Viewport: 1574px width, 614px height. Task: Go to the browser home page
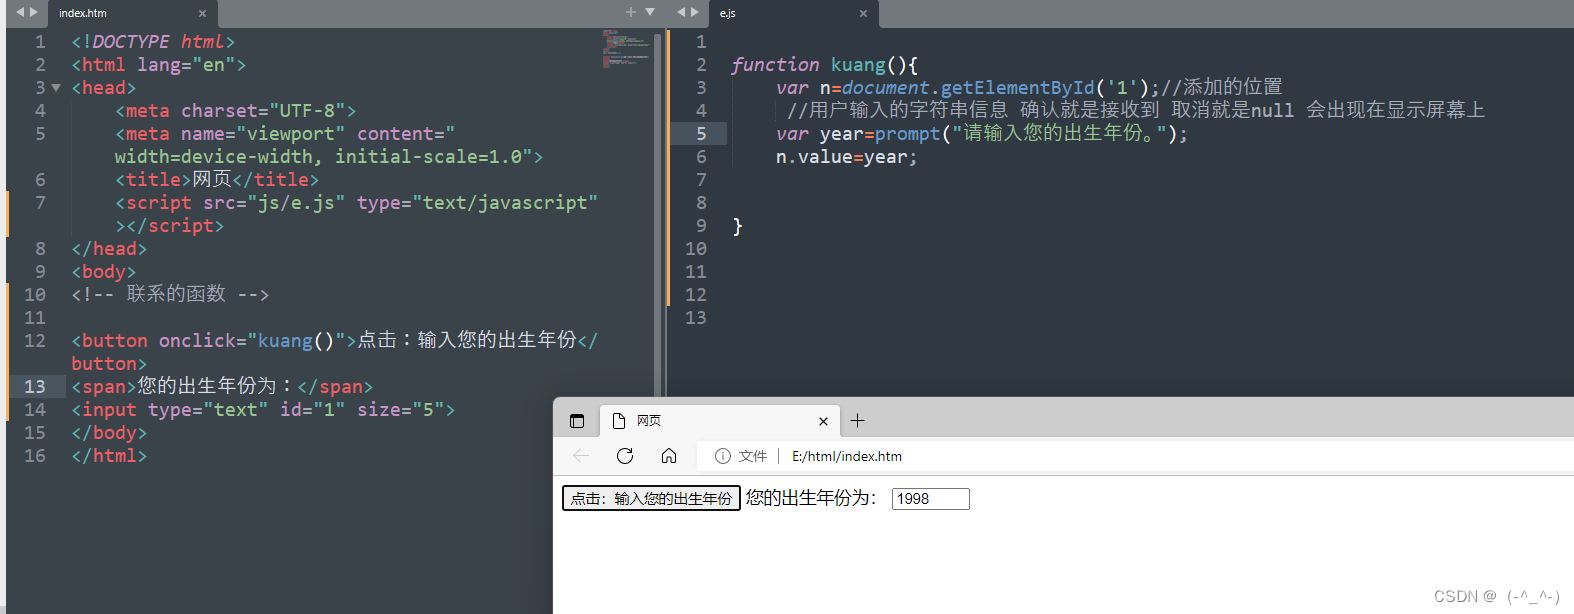(x=669, y=456)
